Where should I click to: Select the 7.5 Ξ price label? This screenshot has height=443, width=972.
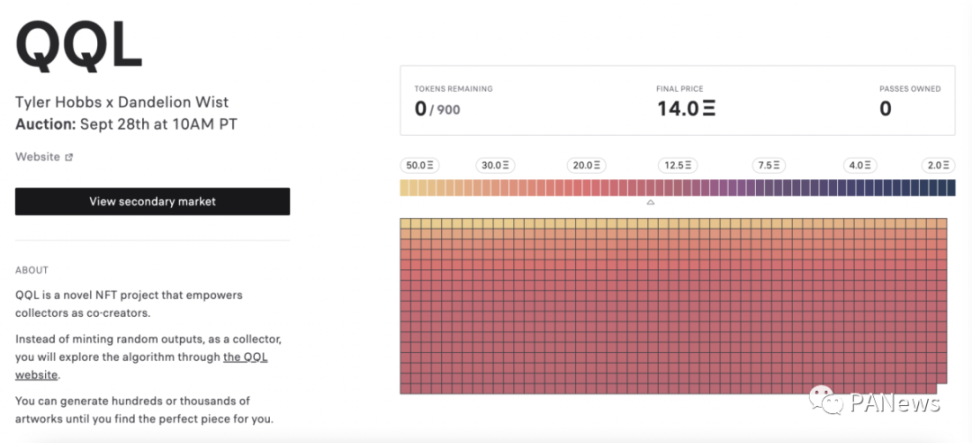(x=769, y=165)
